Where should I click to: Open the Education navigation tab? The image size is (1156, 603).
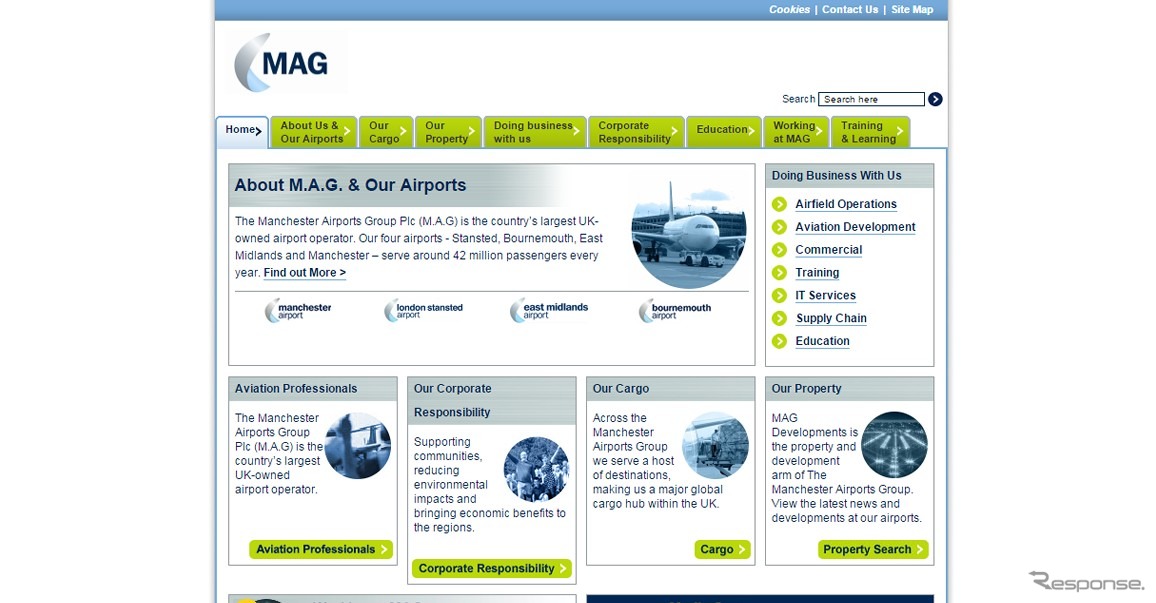click(724, 132)
